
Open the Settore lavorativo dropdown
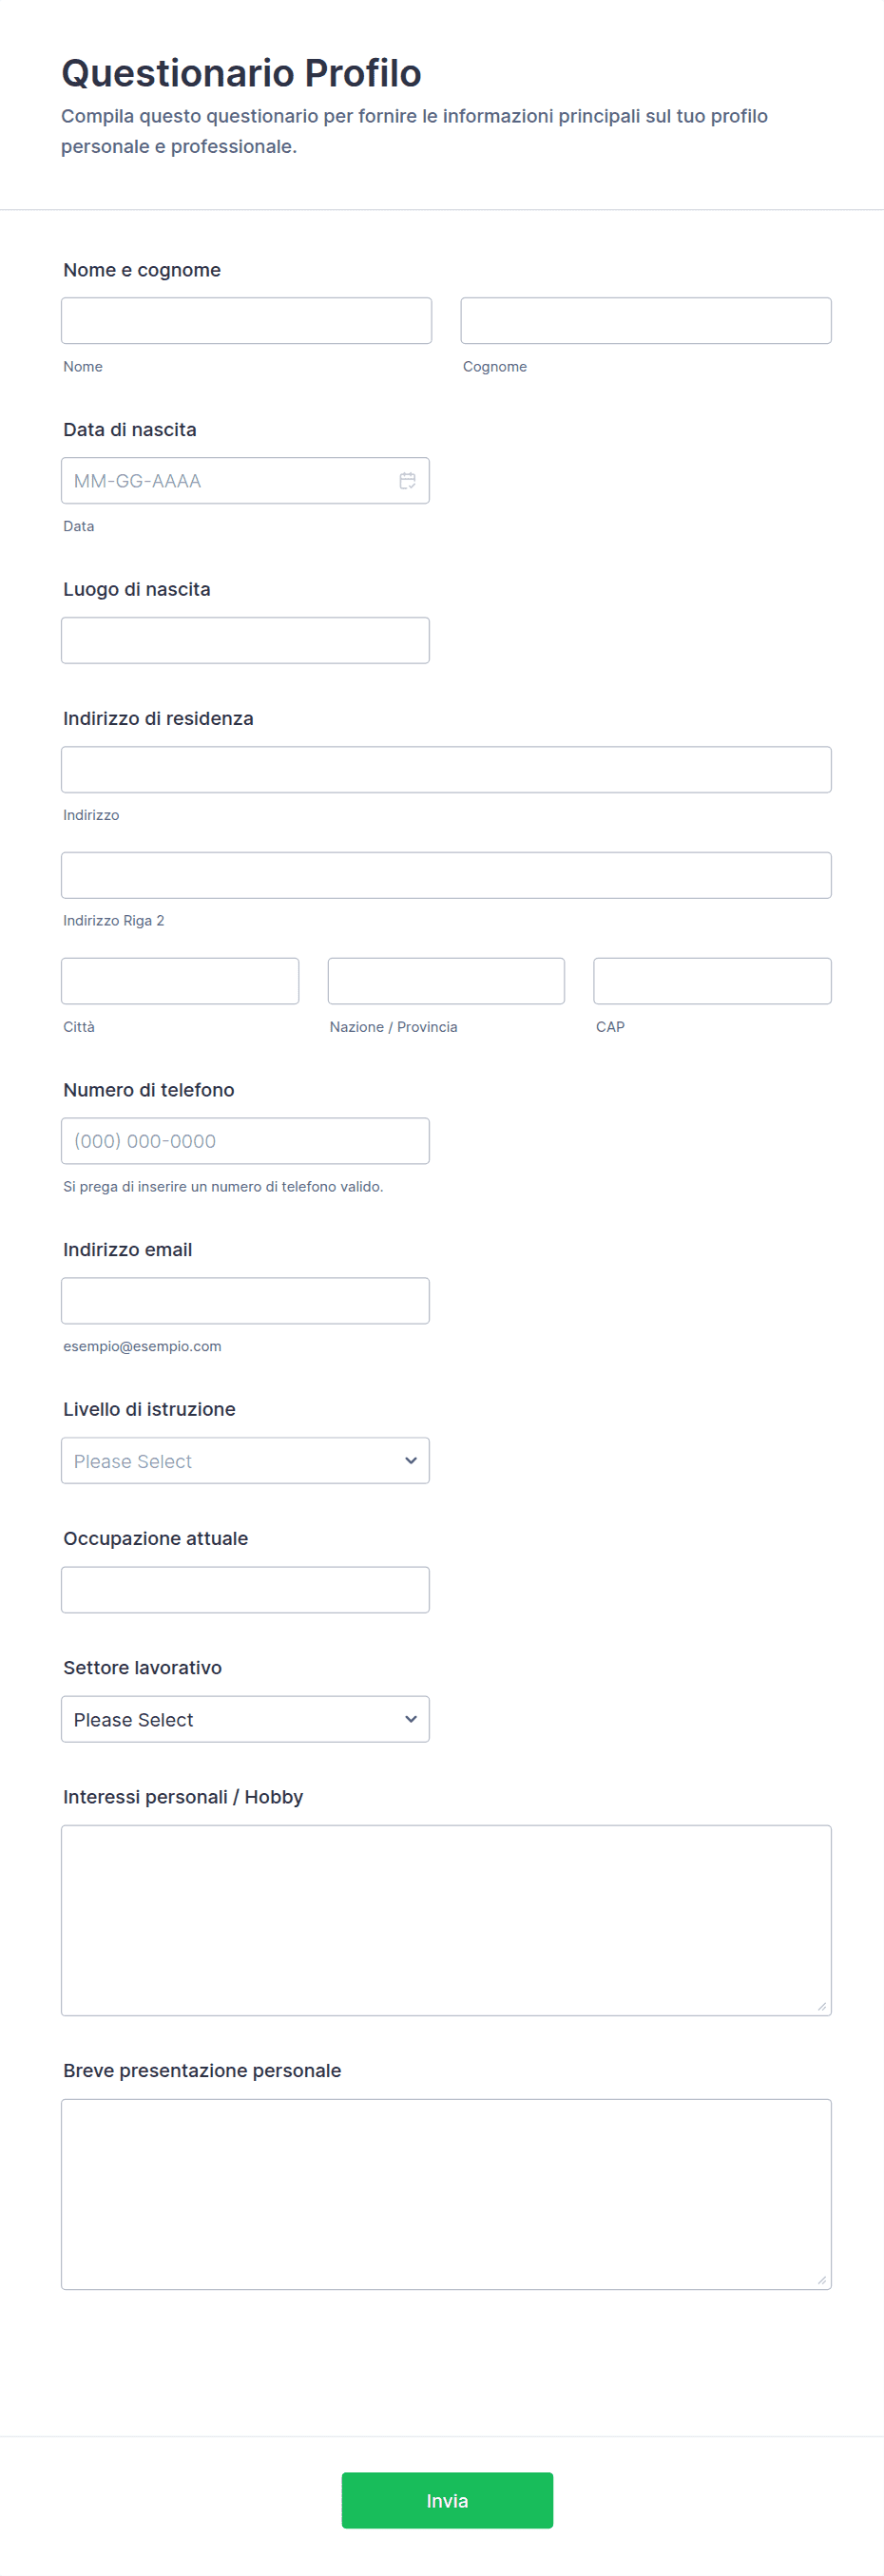click(245, 1719)
